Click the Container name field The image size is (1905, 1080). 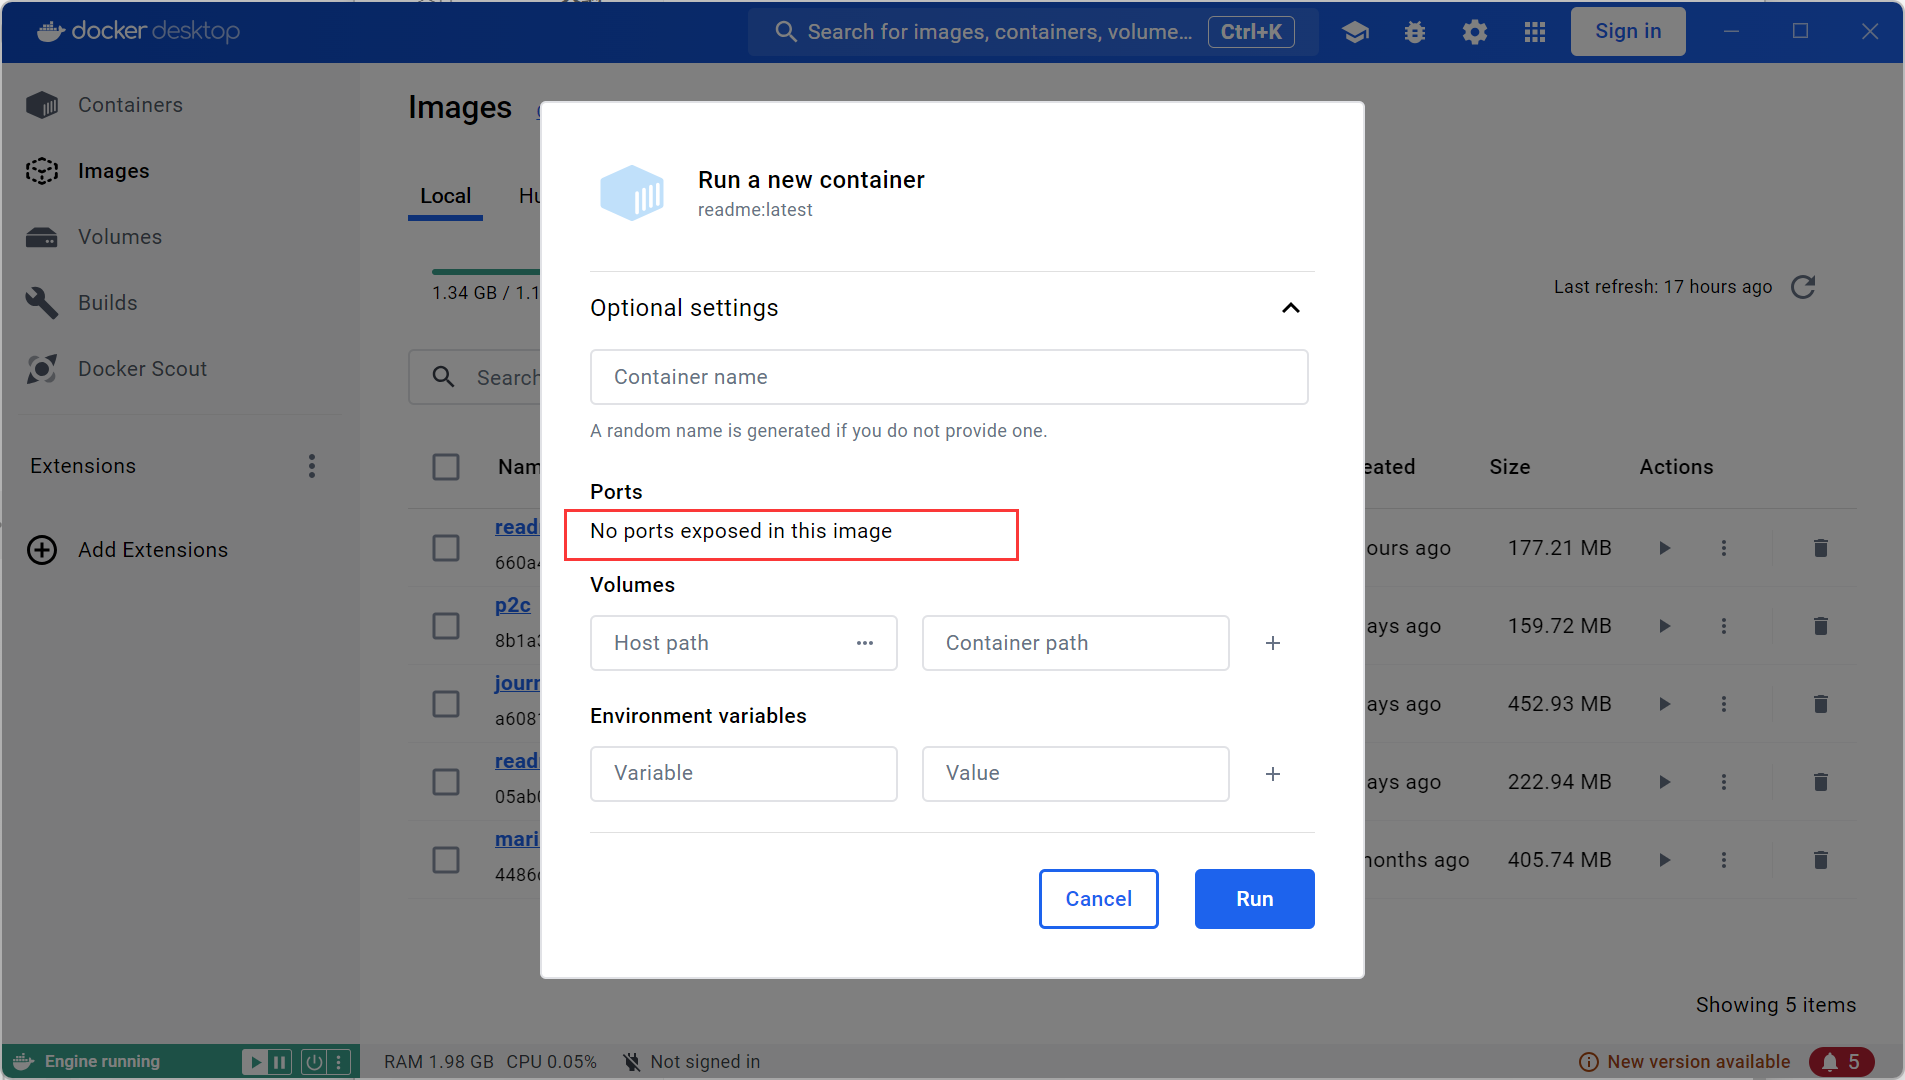point(948,377)
